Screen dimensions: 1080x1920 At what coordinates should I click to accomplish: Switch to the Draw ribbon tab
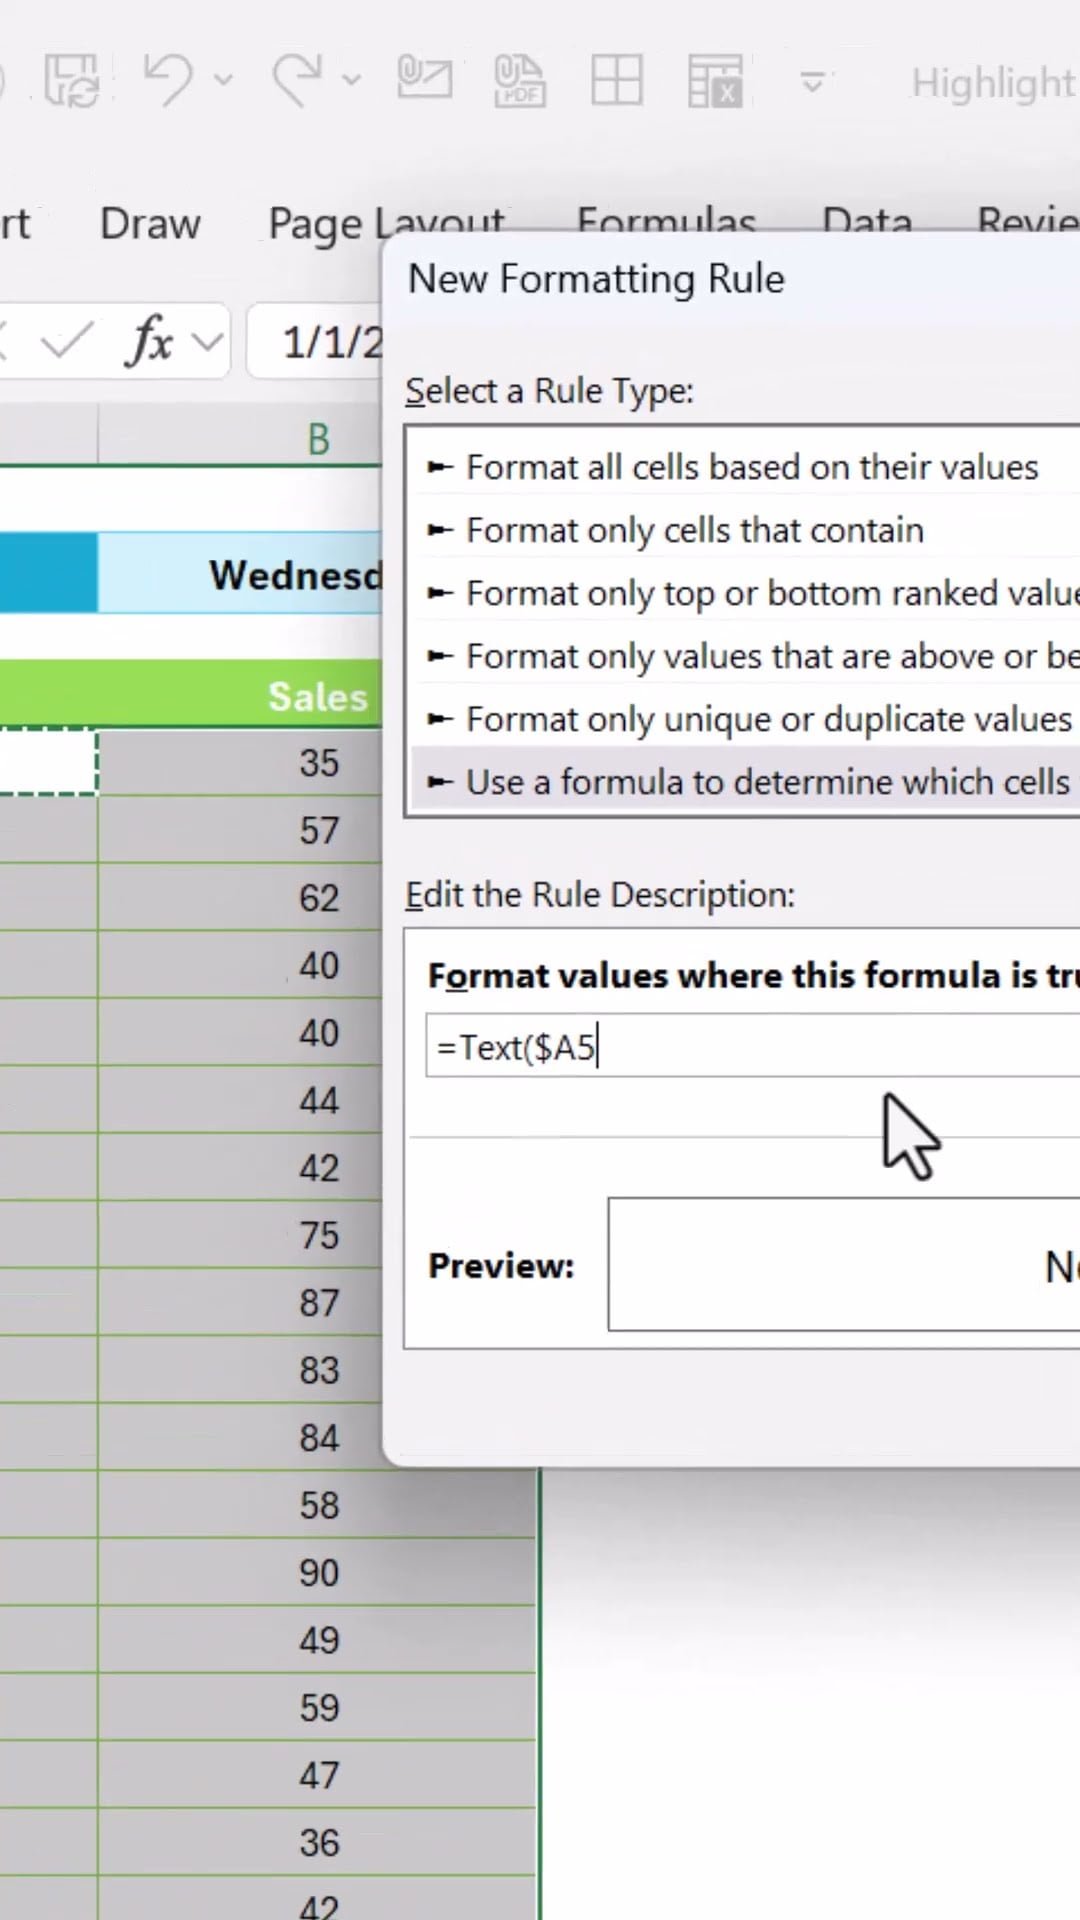click(150, 224)
